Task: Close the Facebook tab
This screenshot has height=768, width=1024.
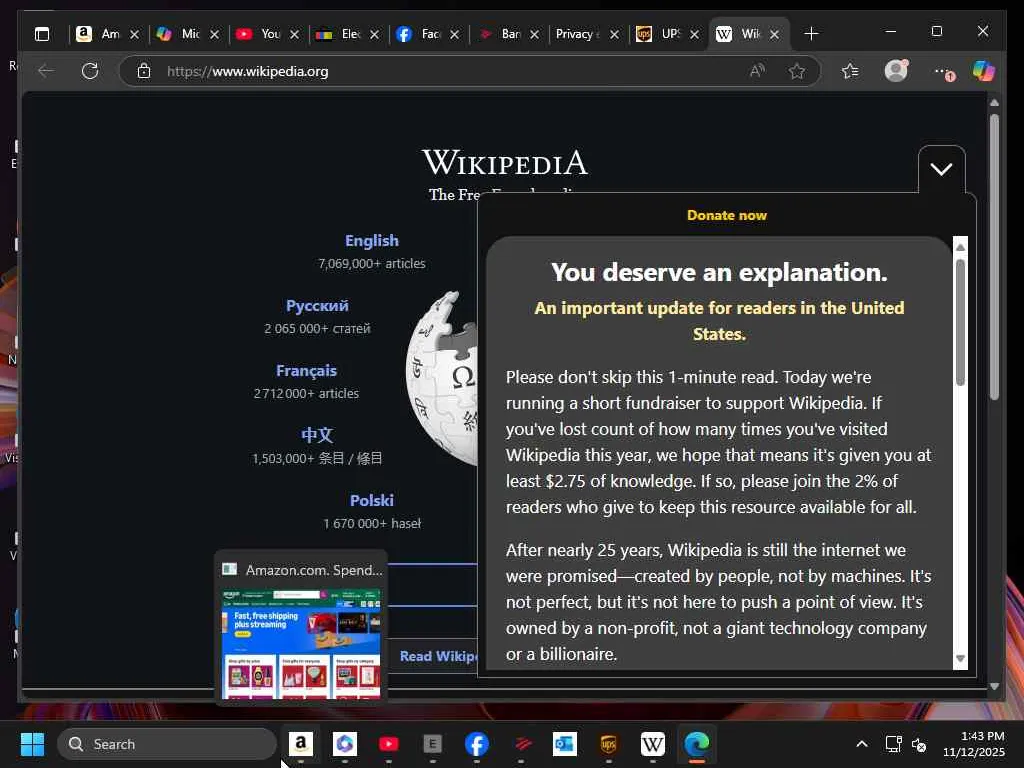Action: (x=455, y=34)
